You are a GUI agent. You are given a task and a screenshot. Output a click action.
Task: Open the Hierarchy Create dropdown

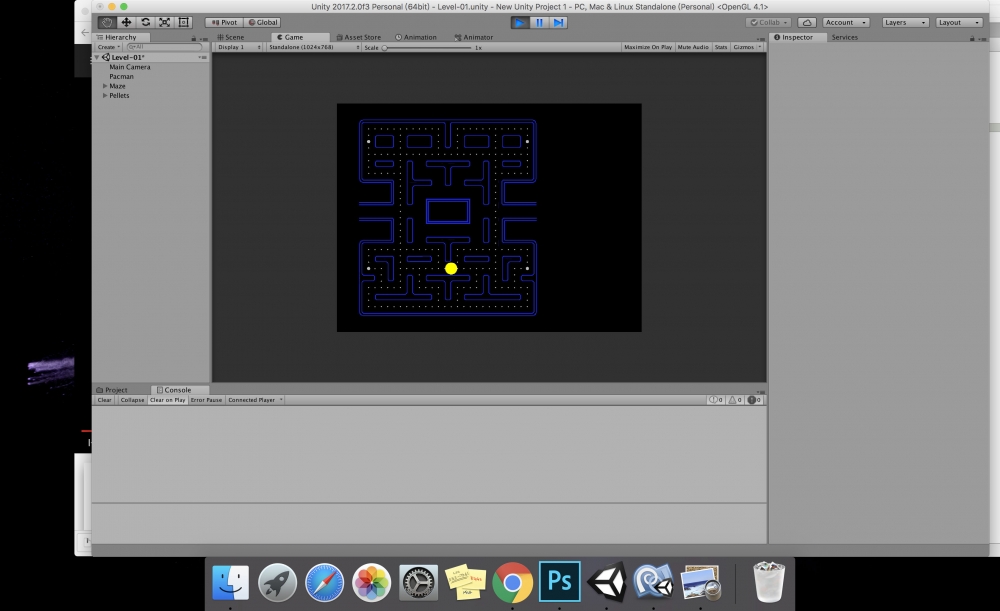tap(108, 47)
